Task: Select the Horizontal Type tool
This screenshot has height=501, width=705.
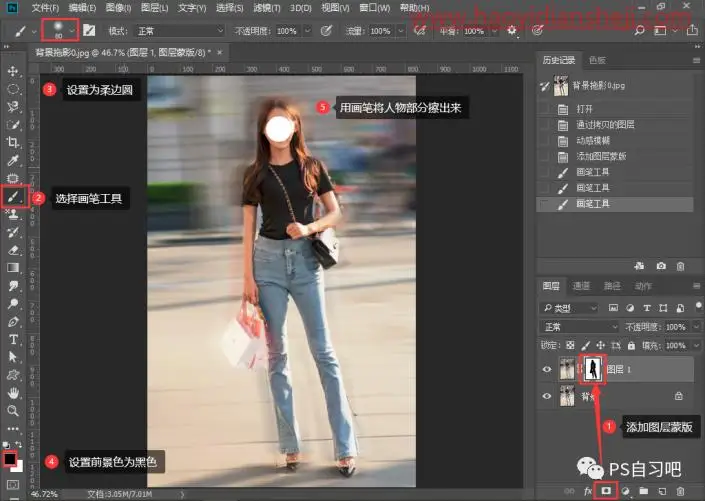Action: click(13, 339)
